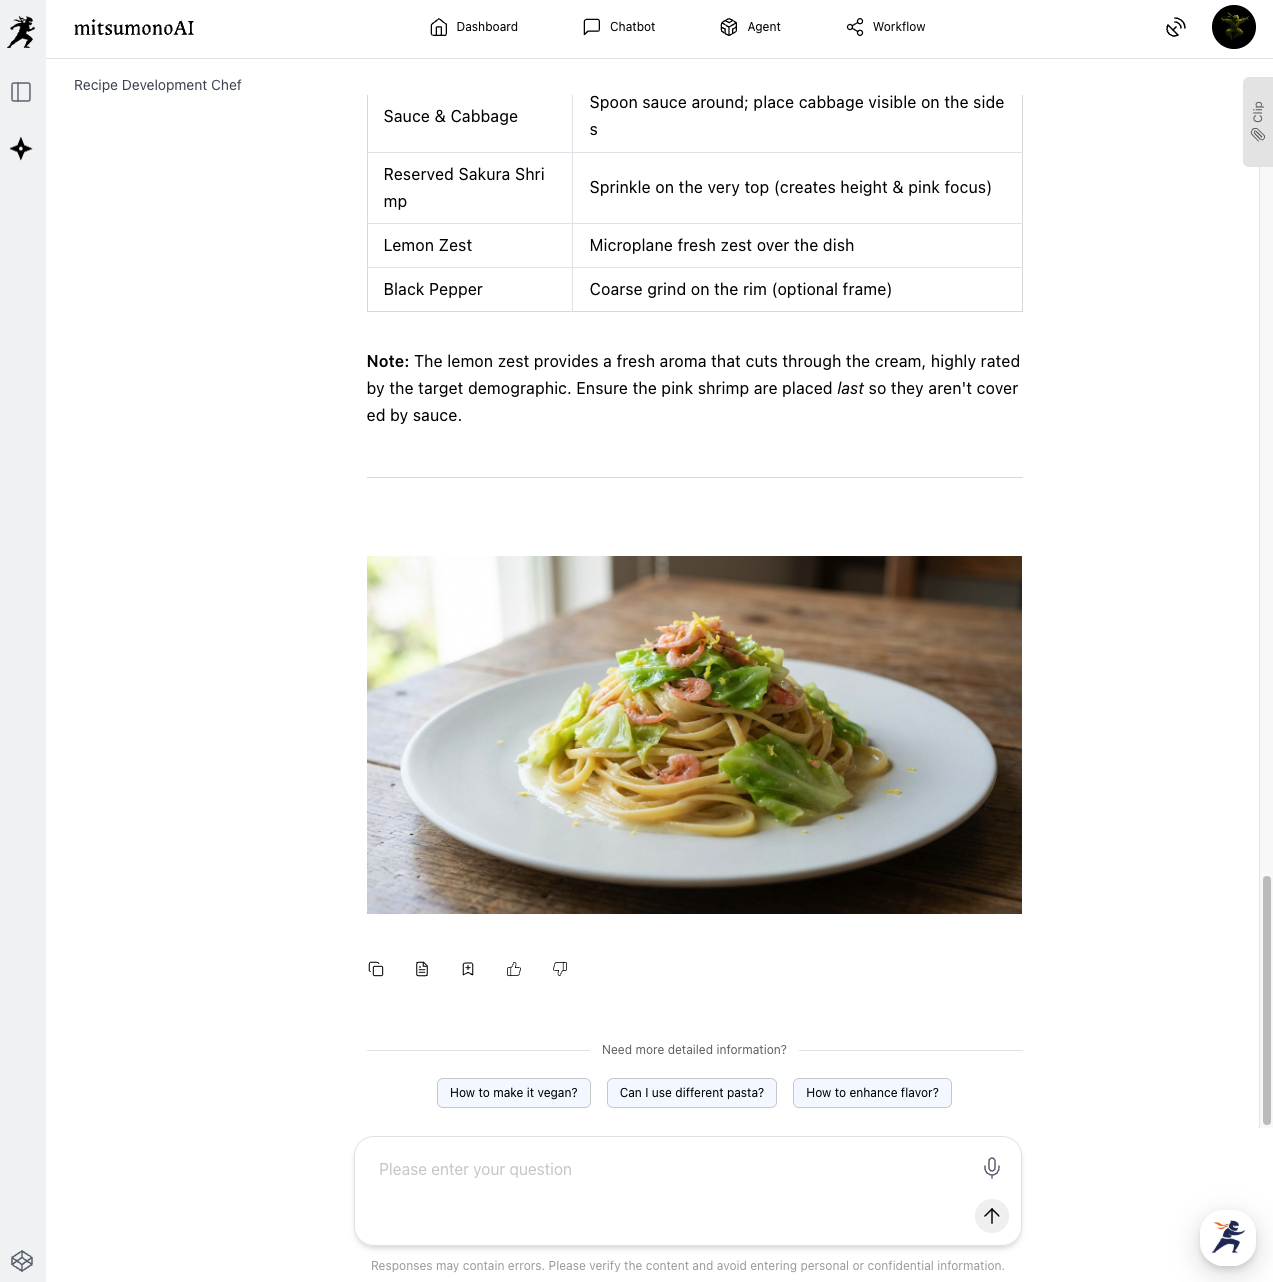The image size is (1273, 1282).
Task: Click the vertical chat scrollbar
Action: 1267,1000
